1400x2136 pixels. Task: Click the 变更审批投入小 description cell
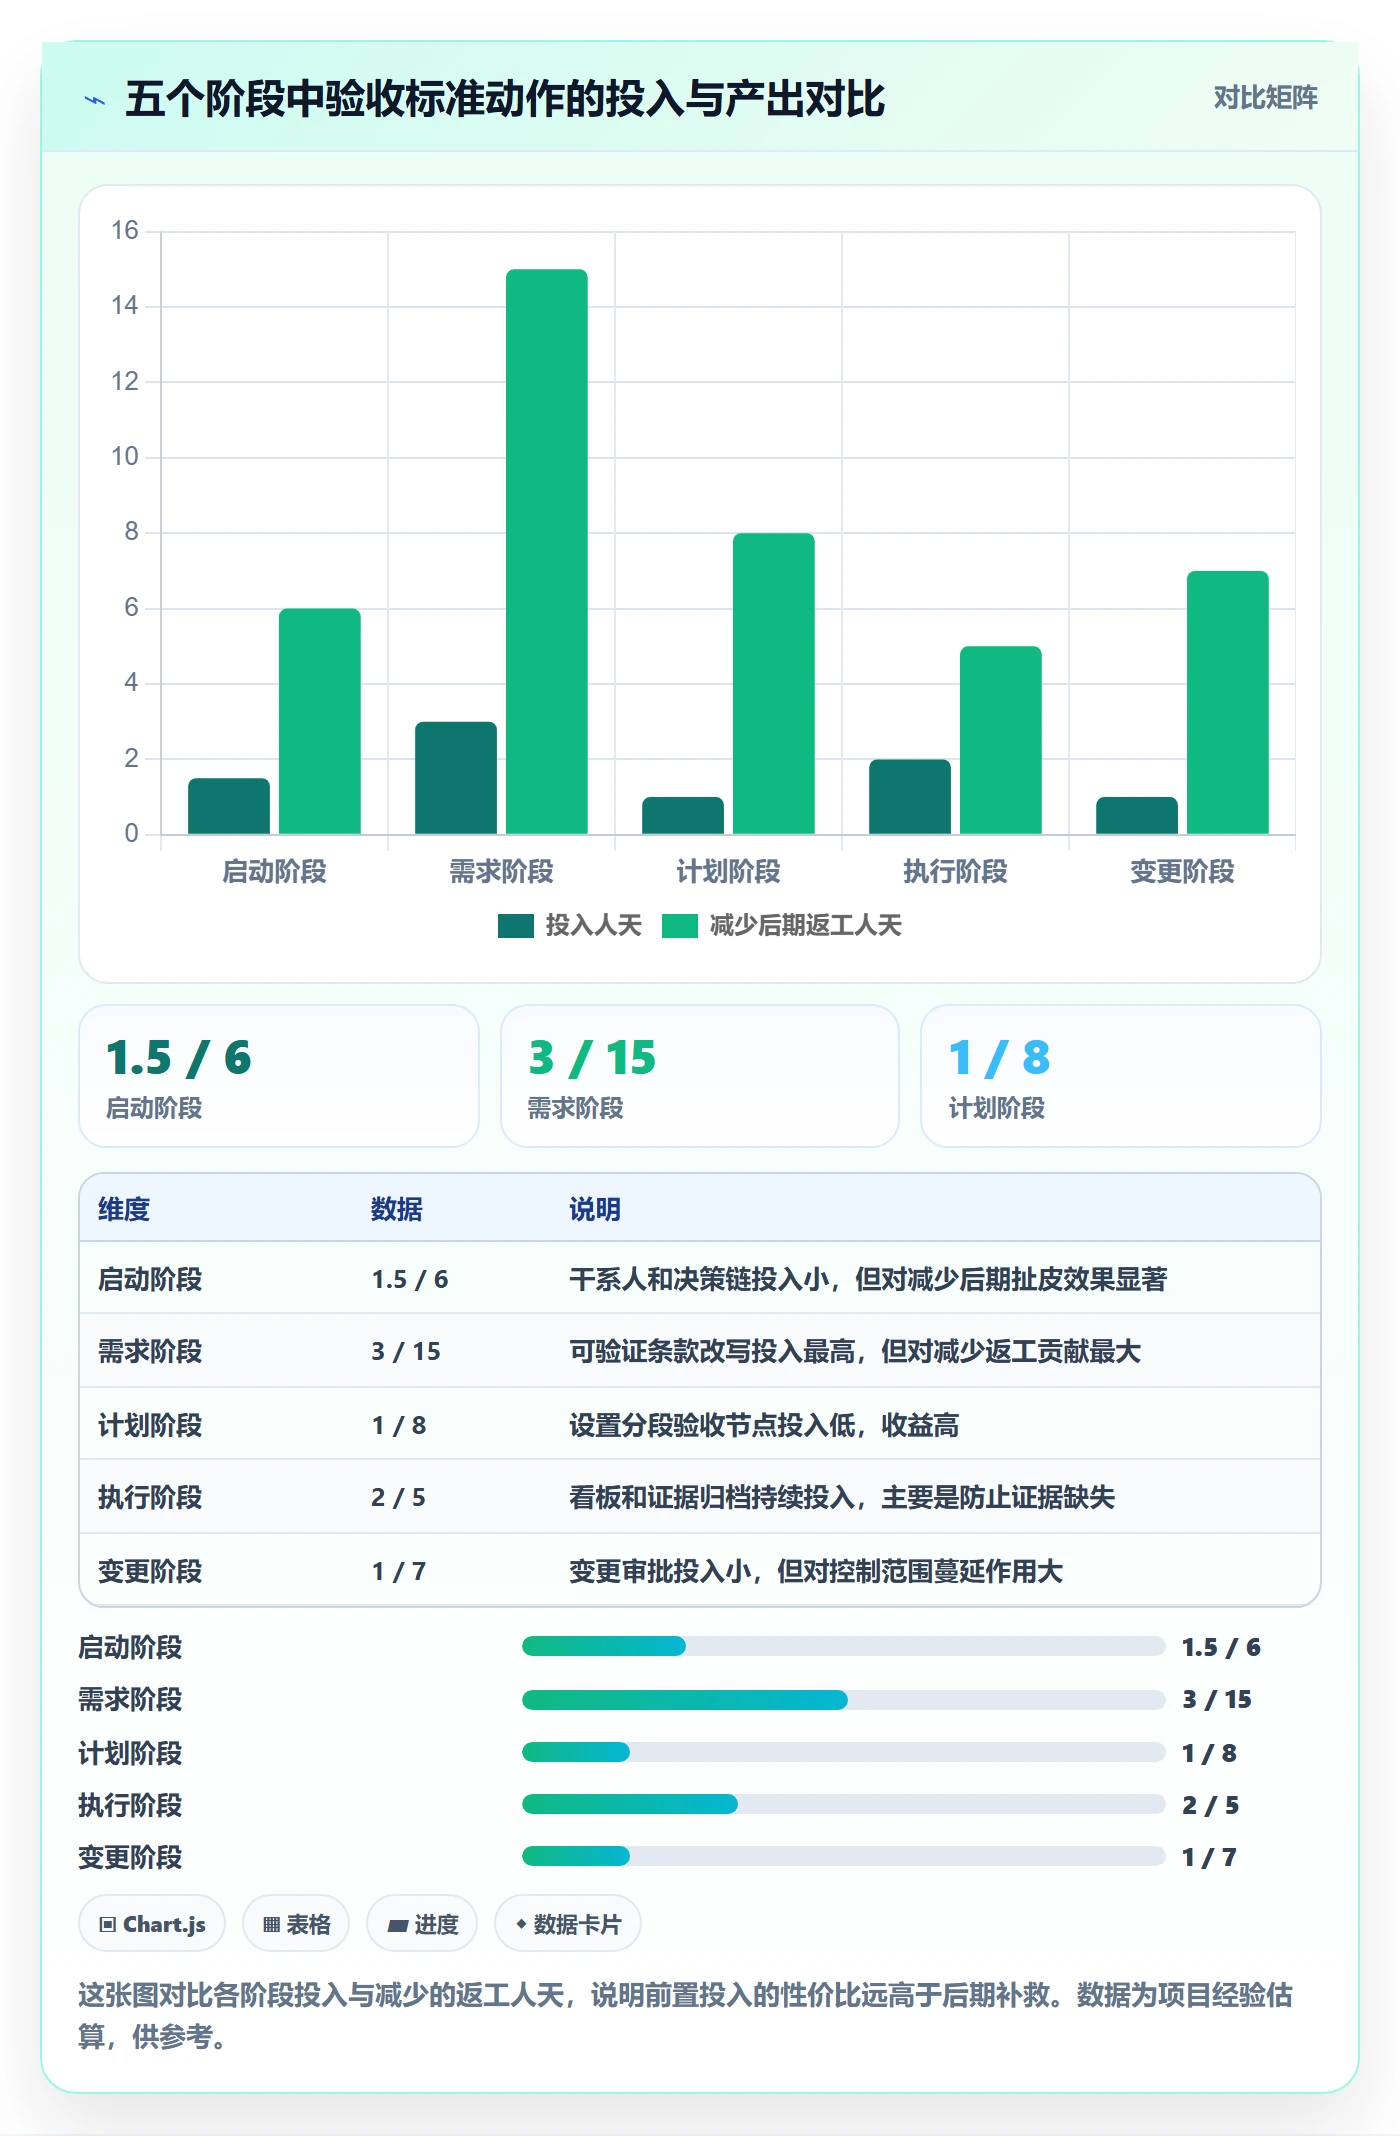[816, 1571]
